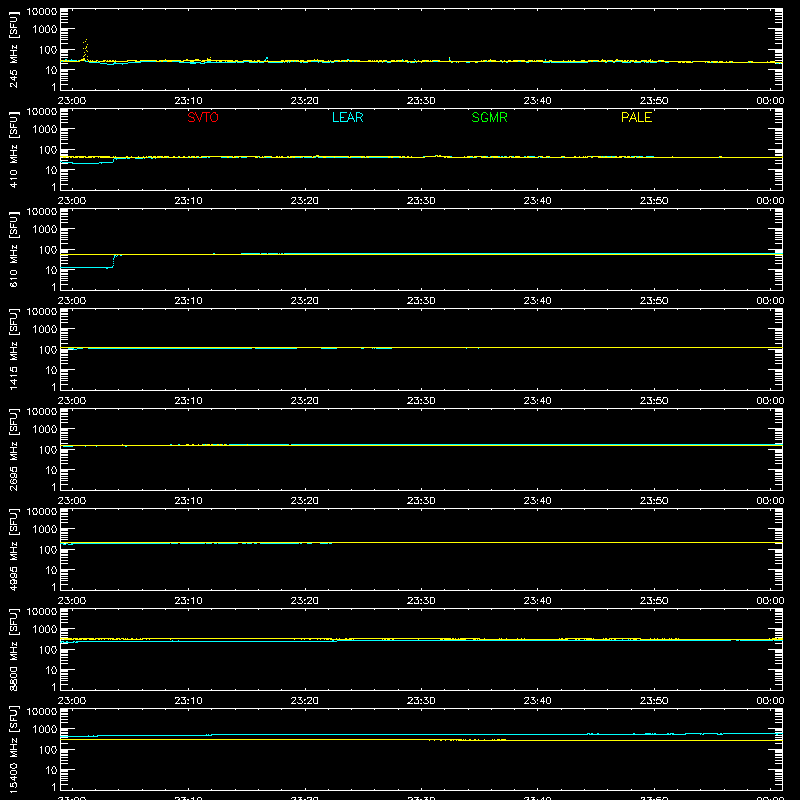Click the 100 tick value on 610 MHz axis

tap(48, 250)
